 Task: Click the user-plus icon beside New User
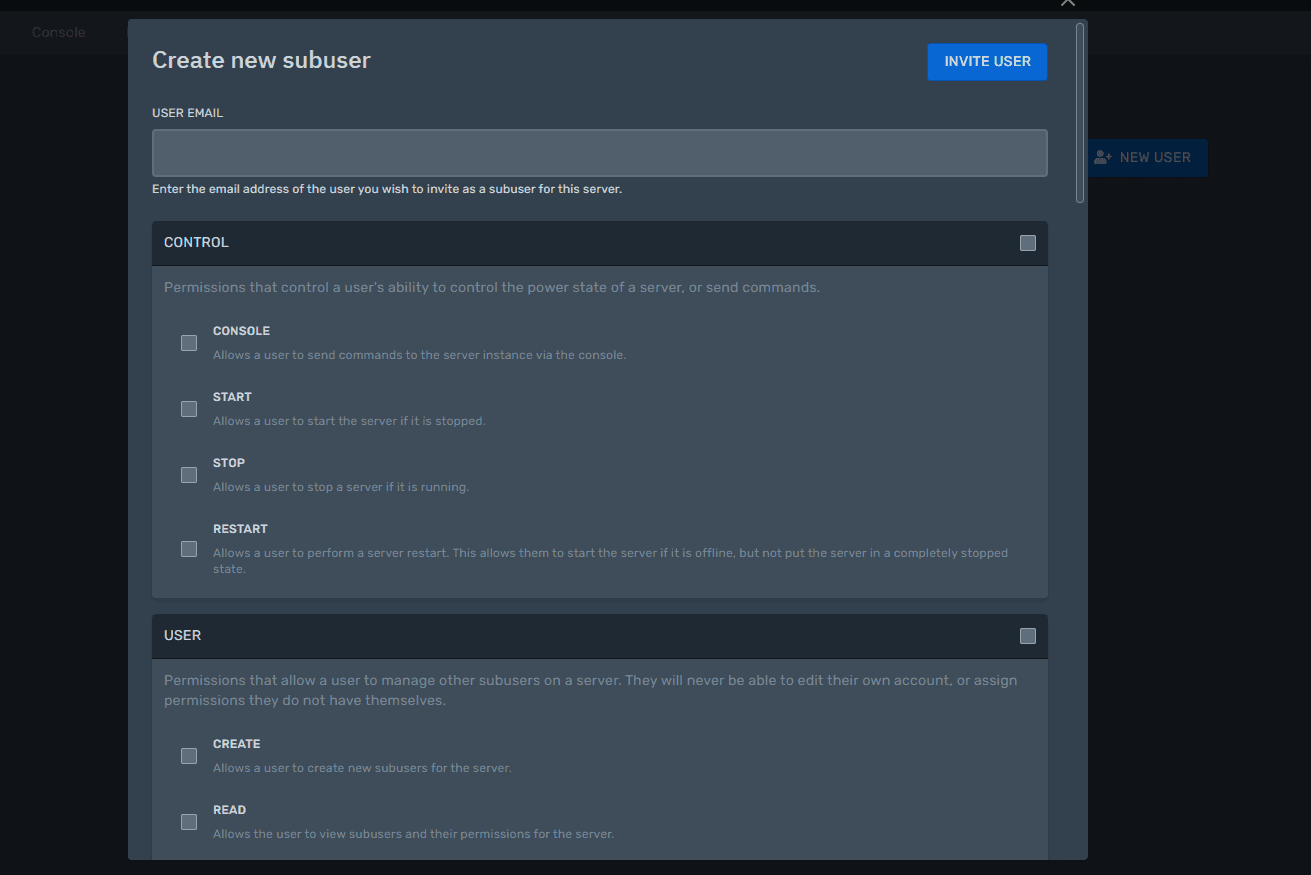click(x=1103, y=158)
